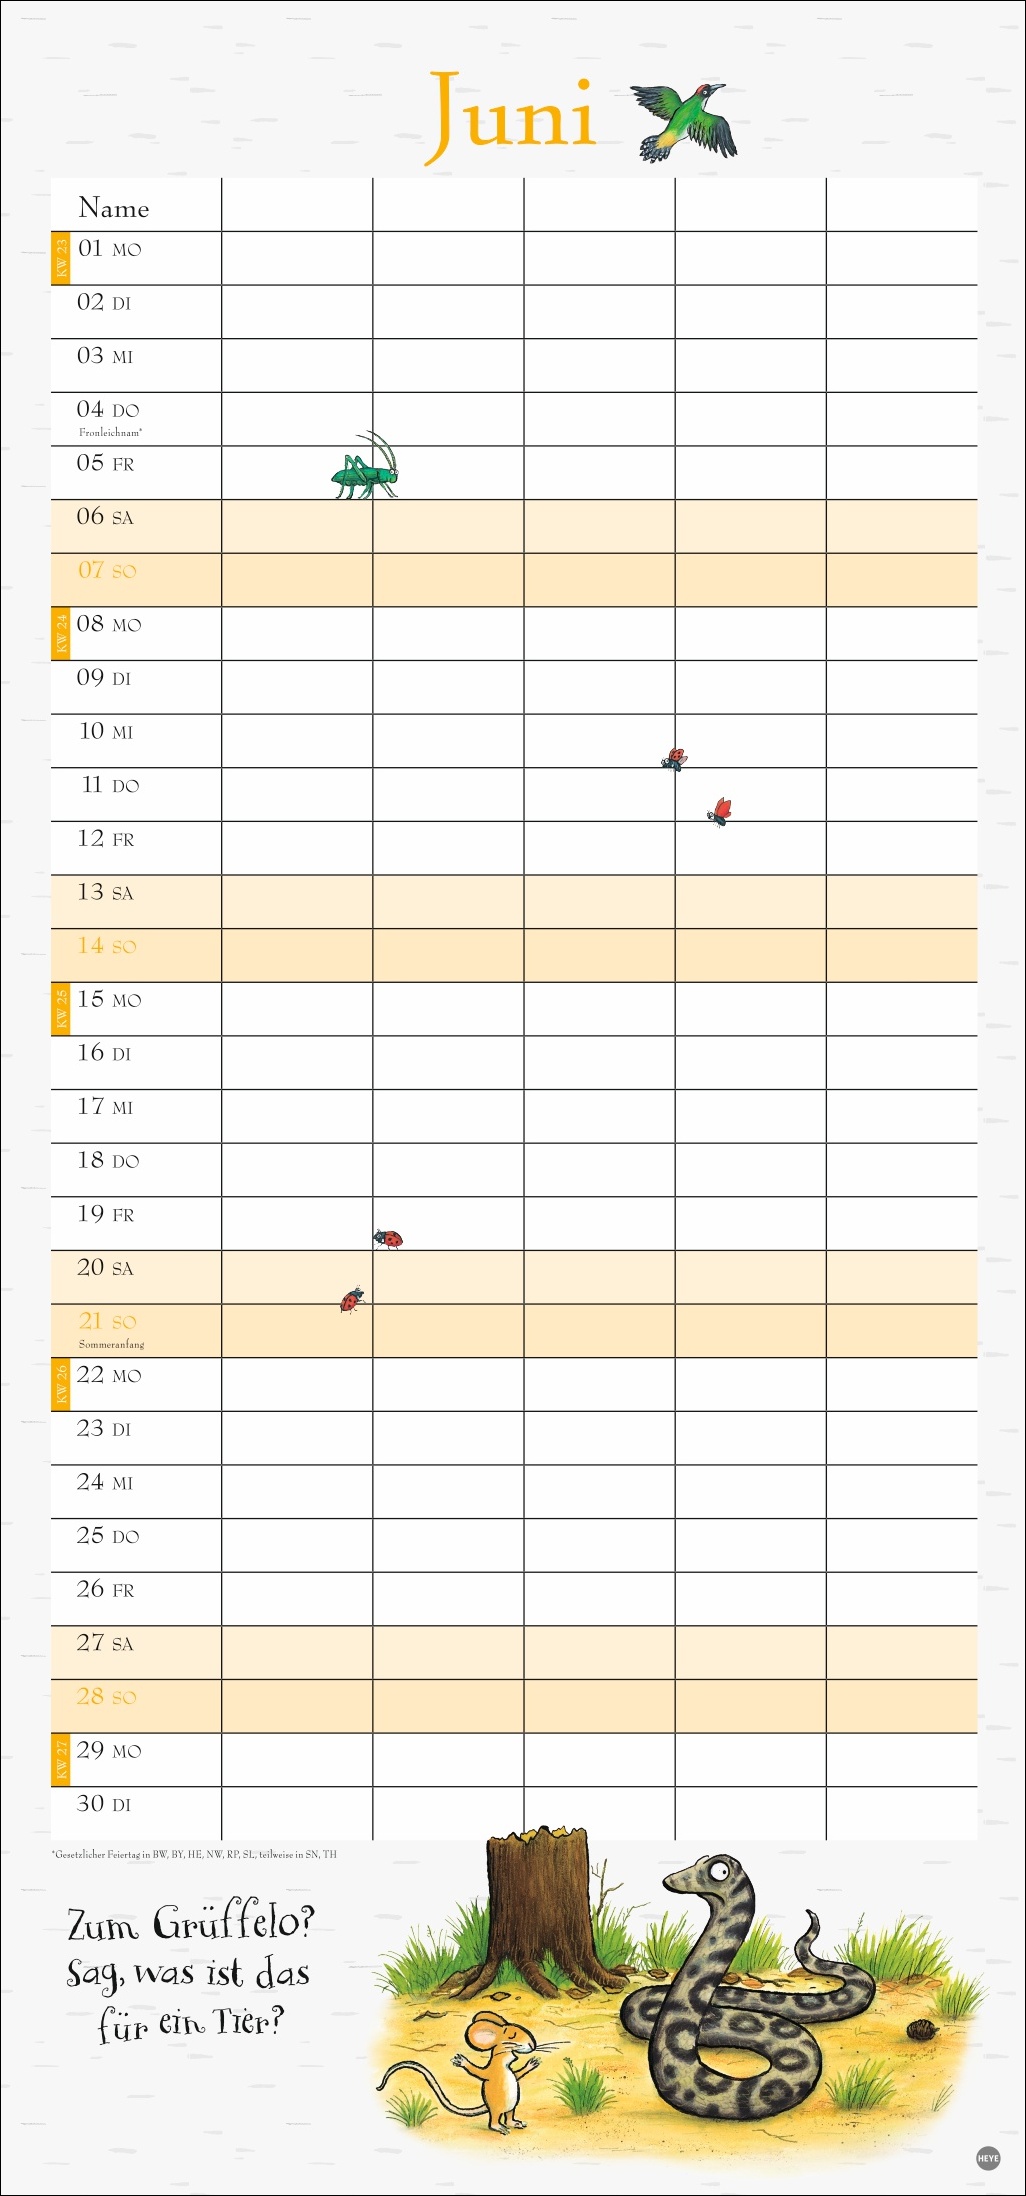Select the KW 27 week marker
The width and height of the screenshot is (1026, 2196).
tap(61, 1760)
